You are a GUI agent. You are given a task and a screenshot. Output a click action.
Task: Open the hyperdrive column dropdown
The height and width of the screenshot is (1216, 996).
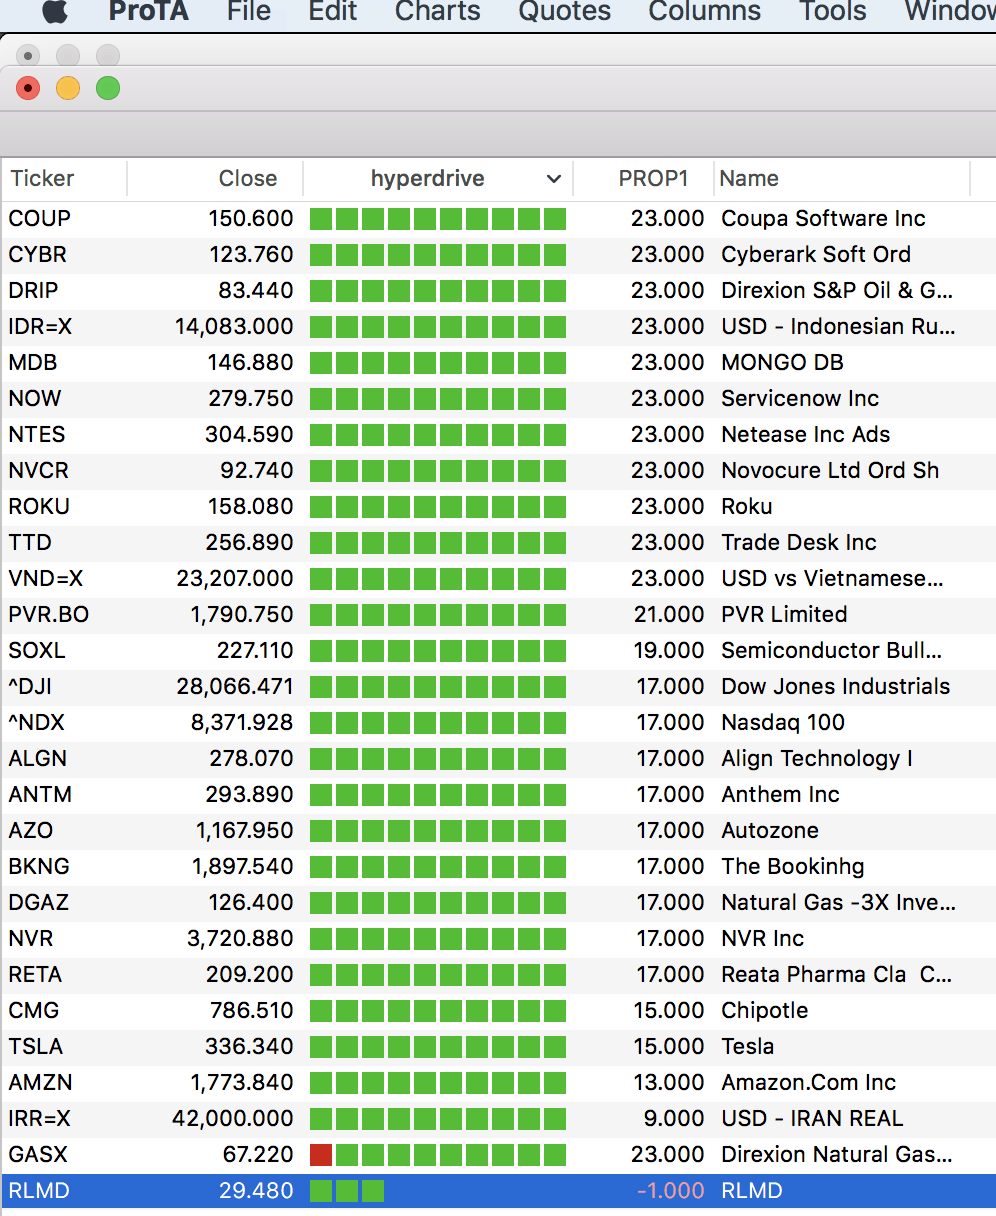553,179
